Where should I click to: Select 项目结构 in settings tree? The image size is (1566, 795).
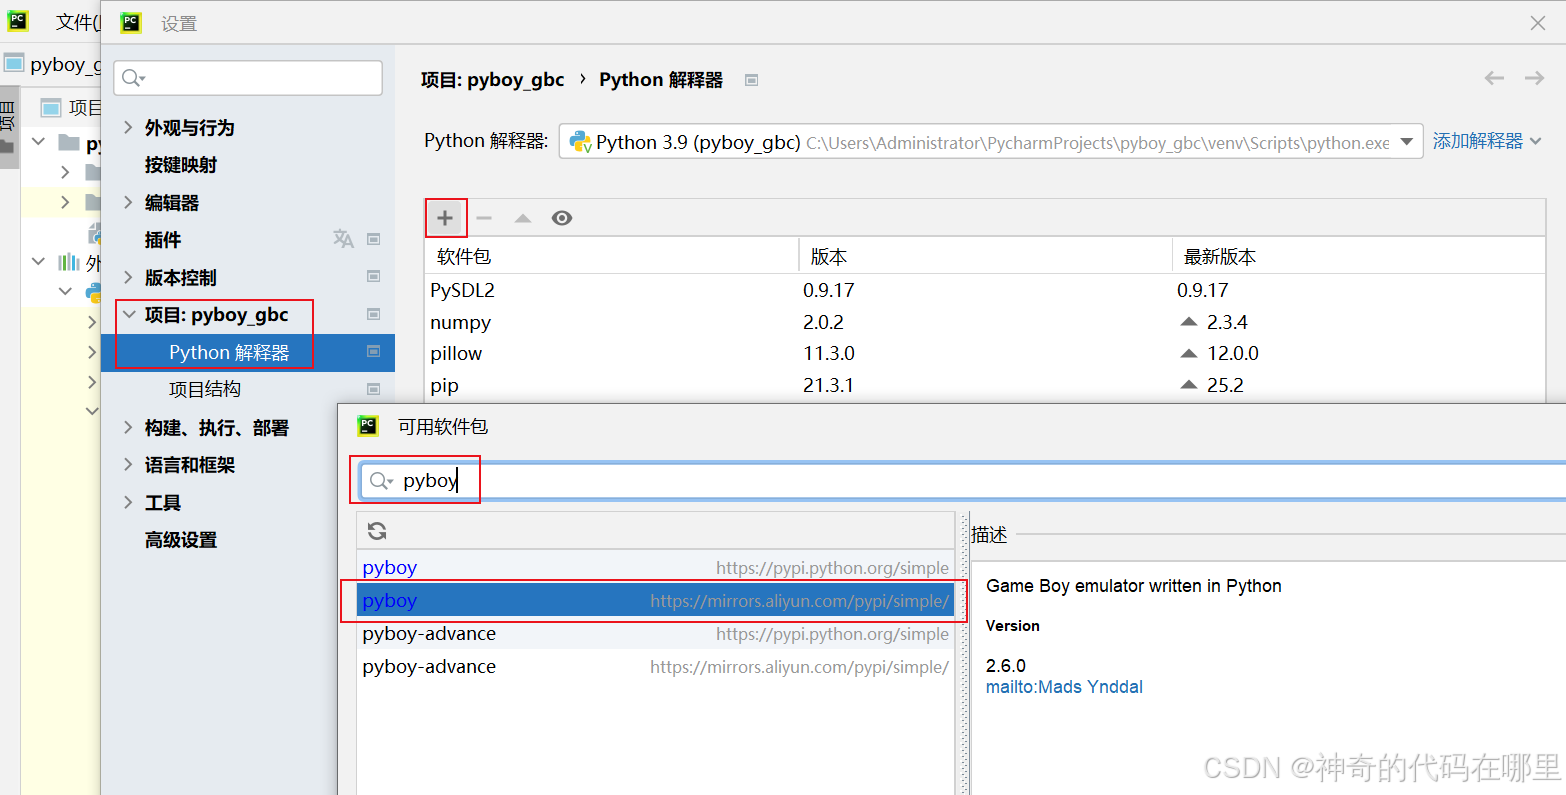coord(205,389)
